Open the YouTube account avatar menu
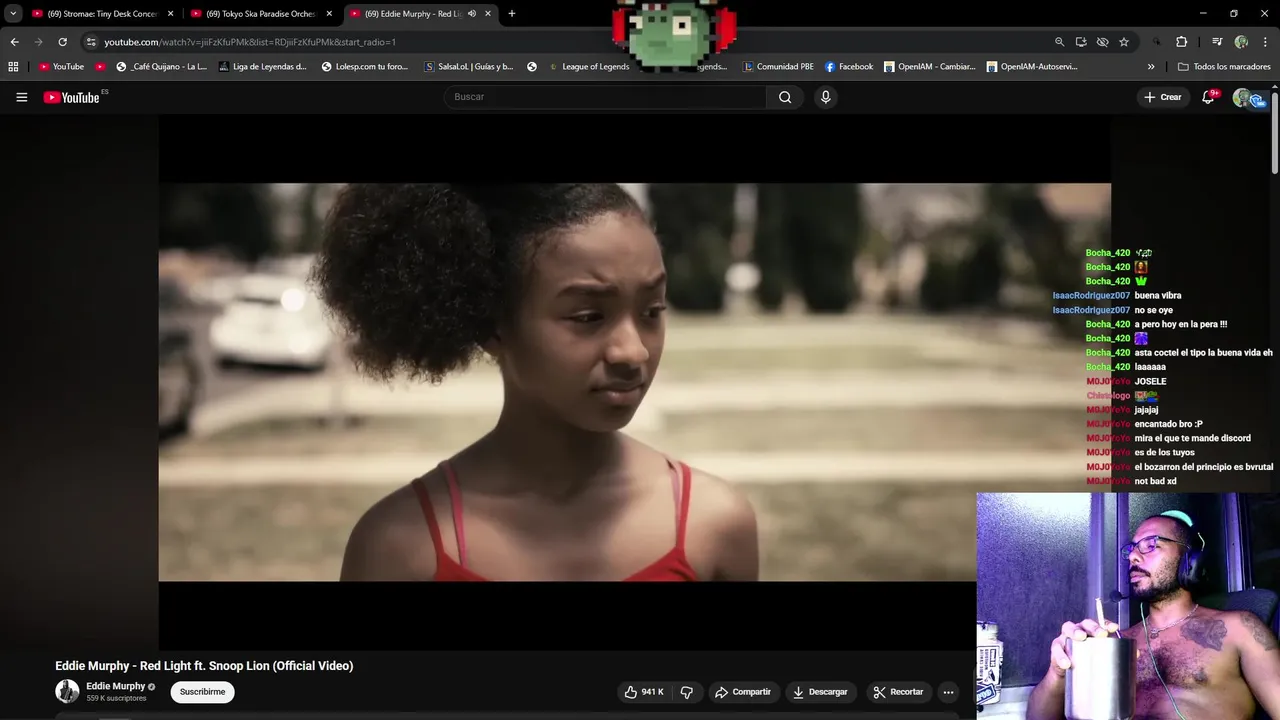1280x720 pixels. pyautogui.click(x=1244, y=97)
